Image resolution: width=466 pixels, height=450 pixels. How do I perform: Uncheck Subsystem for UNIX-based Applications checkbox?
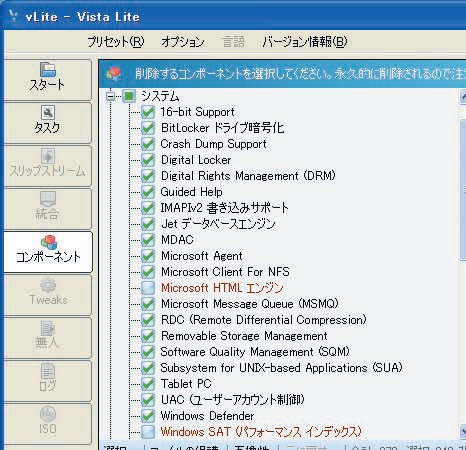(x=148, y=368)
